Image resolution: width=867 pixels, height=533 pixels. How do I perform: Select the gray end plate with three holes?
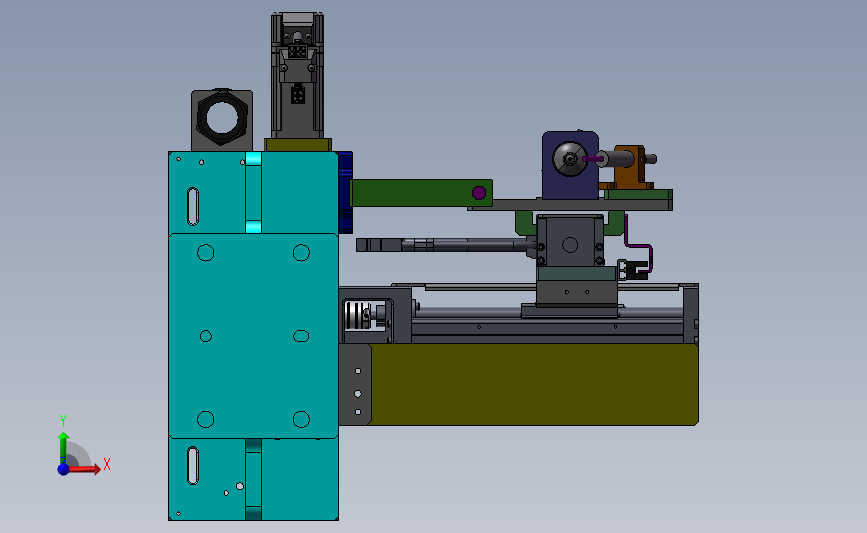tap(354, 384)
